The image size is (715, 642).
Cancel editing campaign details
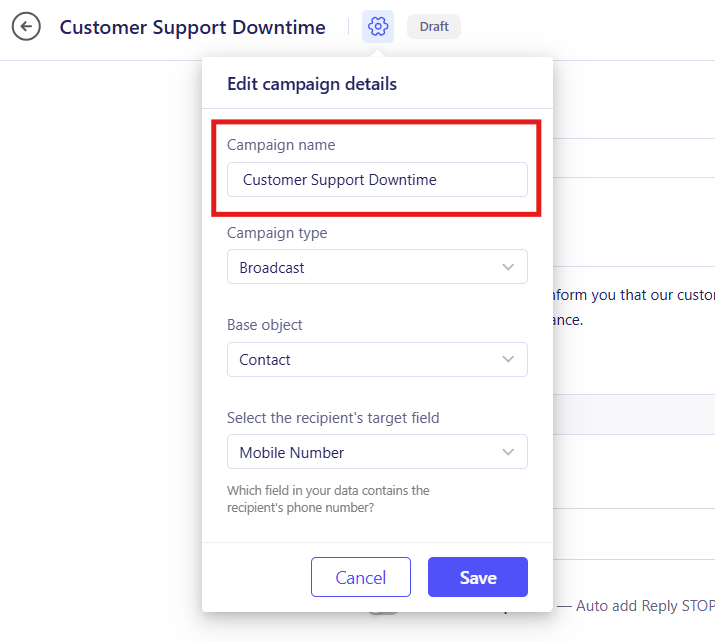[x=361, y=577]
